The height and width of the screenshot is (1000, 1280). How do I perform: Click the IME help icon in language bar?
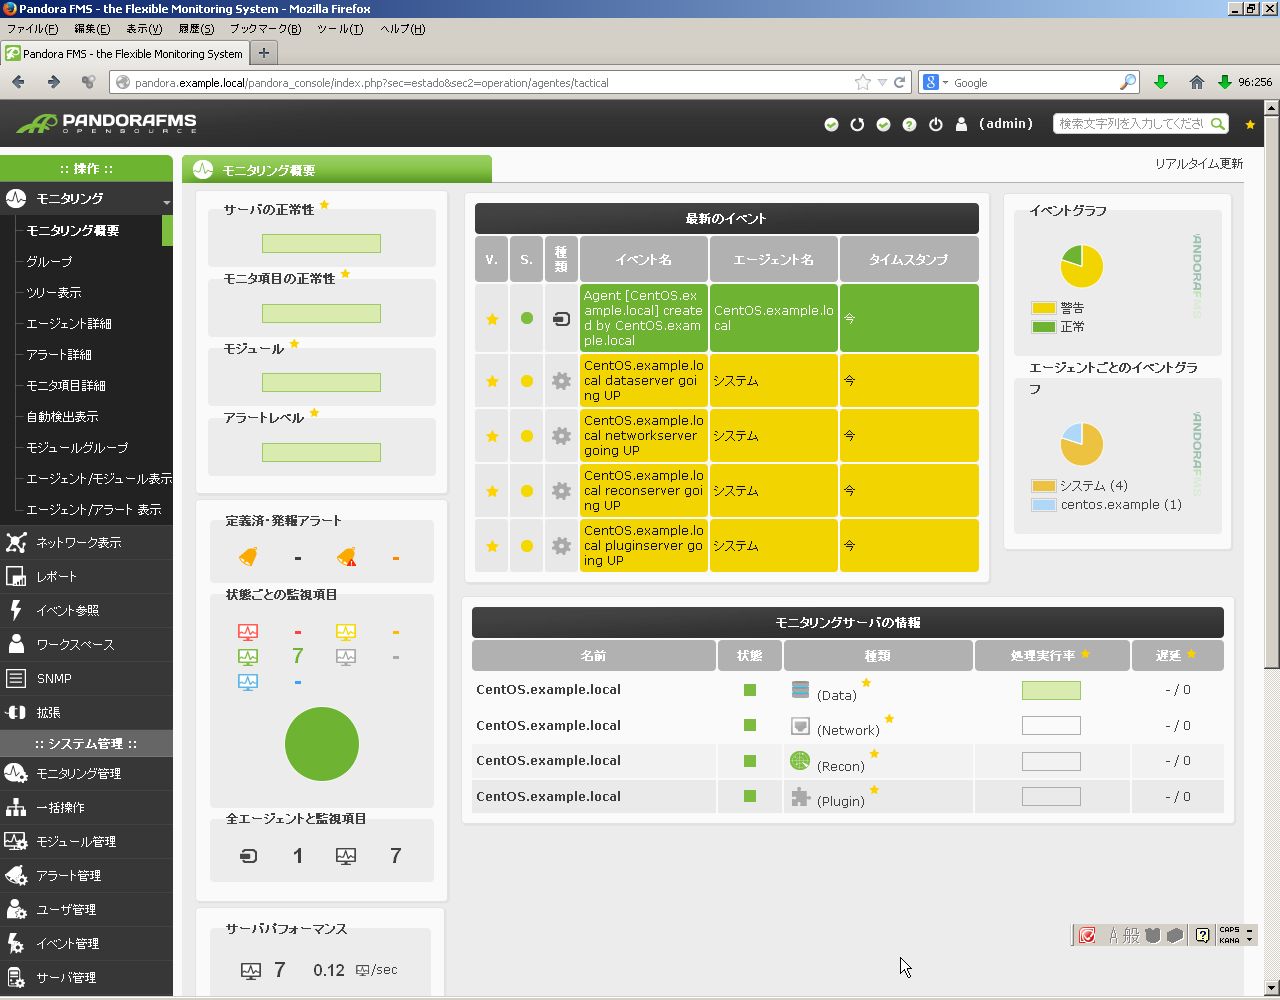1203,935
